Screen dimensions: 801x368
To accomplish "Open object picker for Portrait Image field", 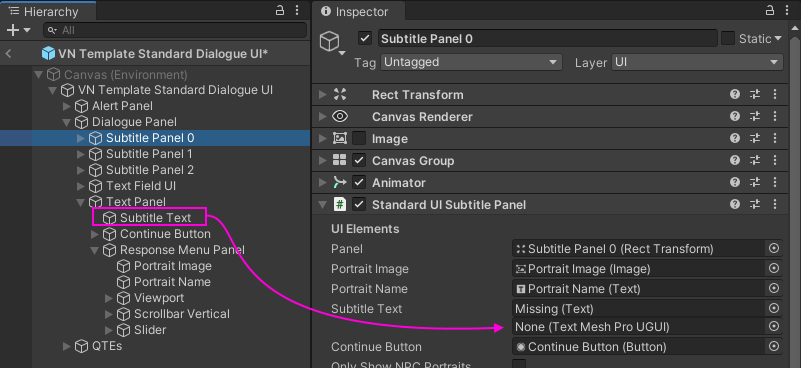I will [774, 269].
